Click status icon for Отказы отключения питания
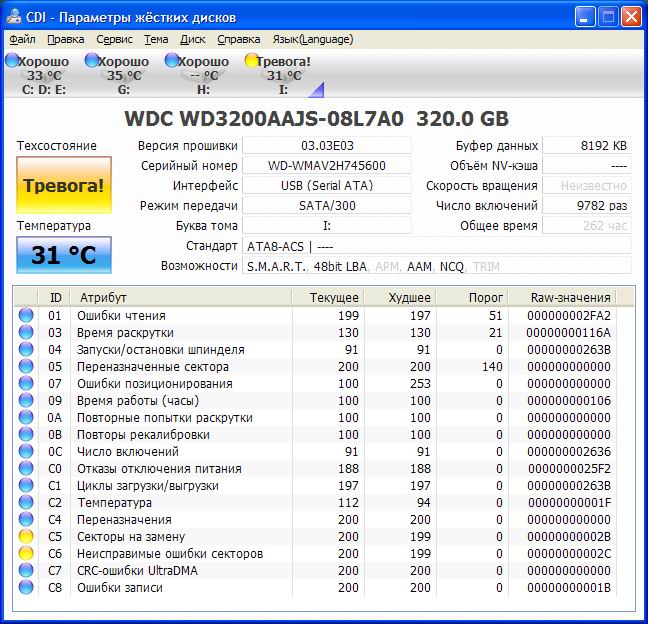The image size is (648, 624). 26,468
